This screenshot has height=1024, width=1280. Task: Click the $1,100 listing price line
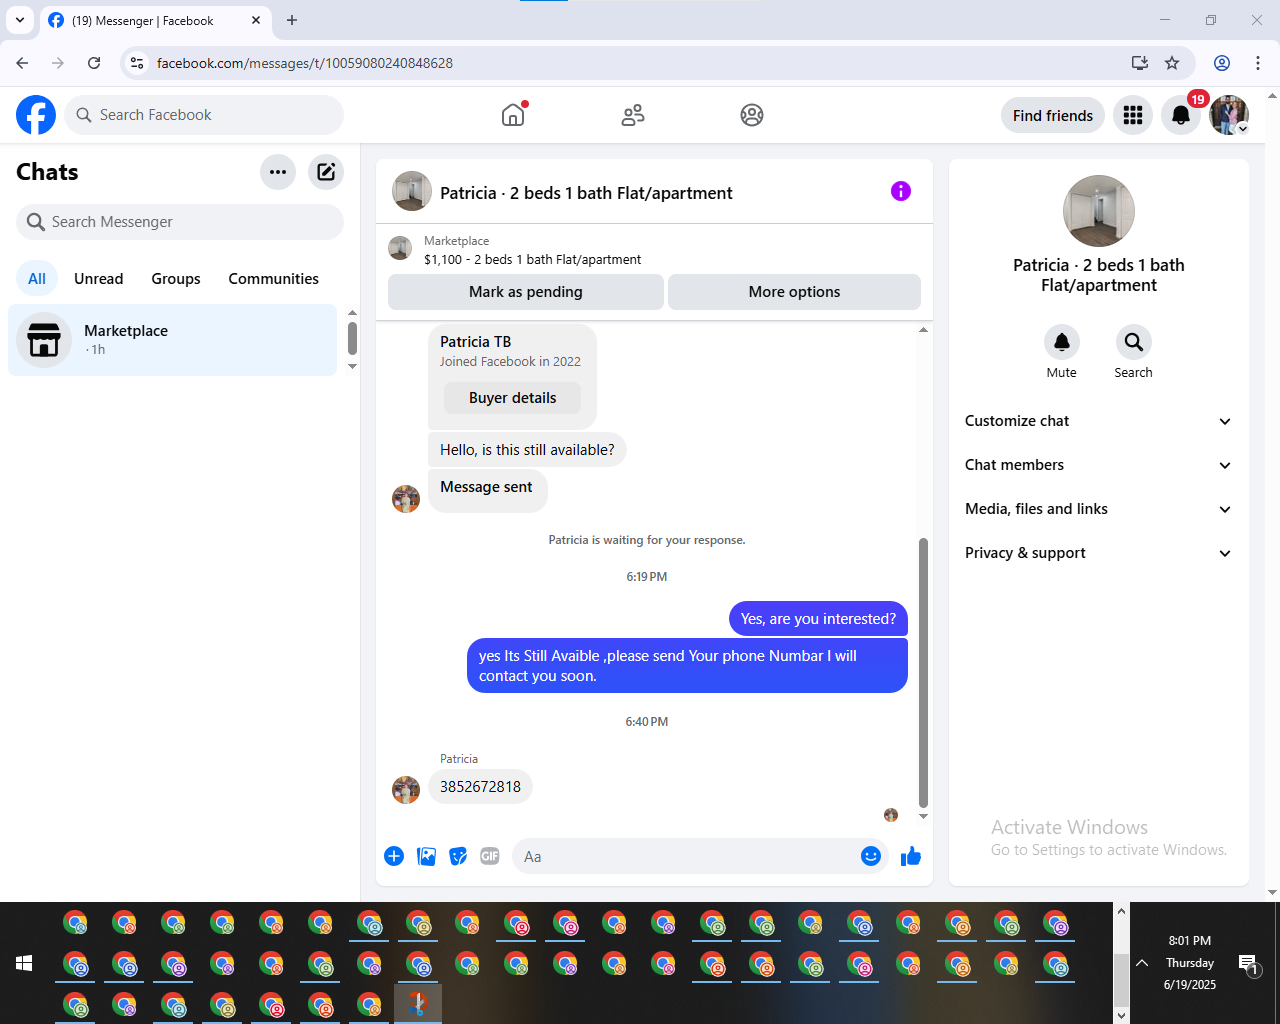click(x=533, y=260)
